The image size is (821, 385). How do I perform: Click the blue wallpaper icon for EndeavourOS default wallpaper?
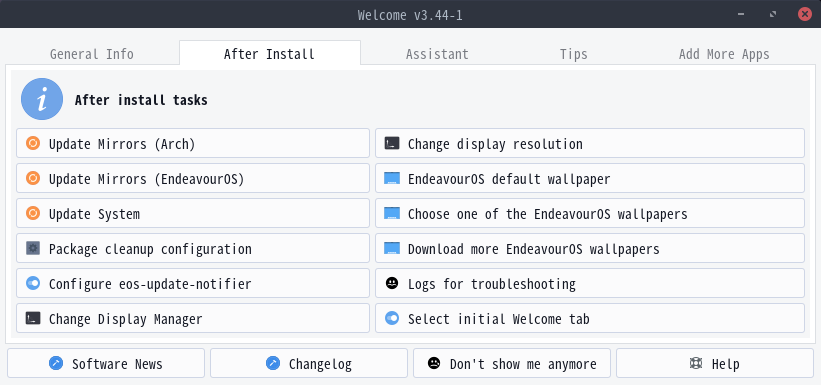[392, 178]
